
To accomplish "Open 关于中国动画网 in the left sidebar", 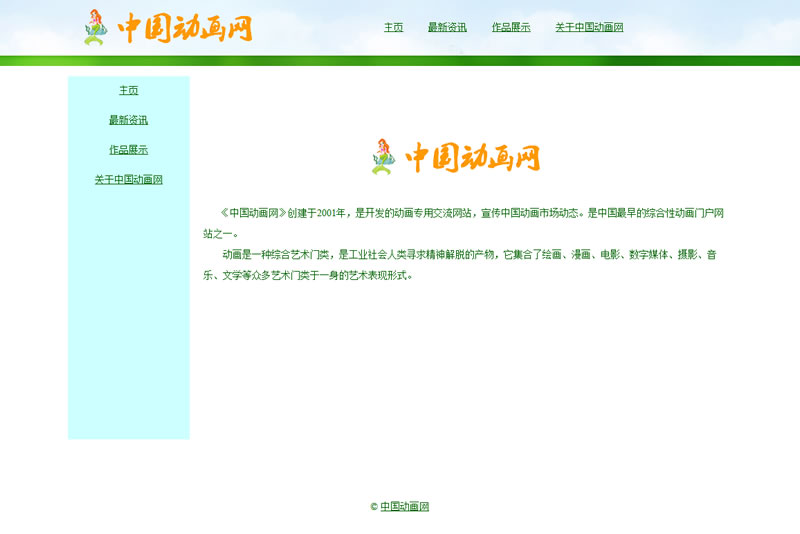I will [x=128, y=180].
